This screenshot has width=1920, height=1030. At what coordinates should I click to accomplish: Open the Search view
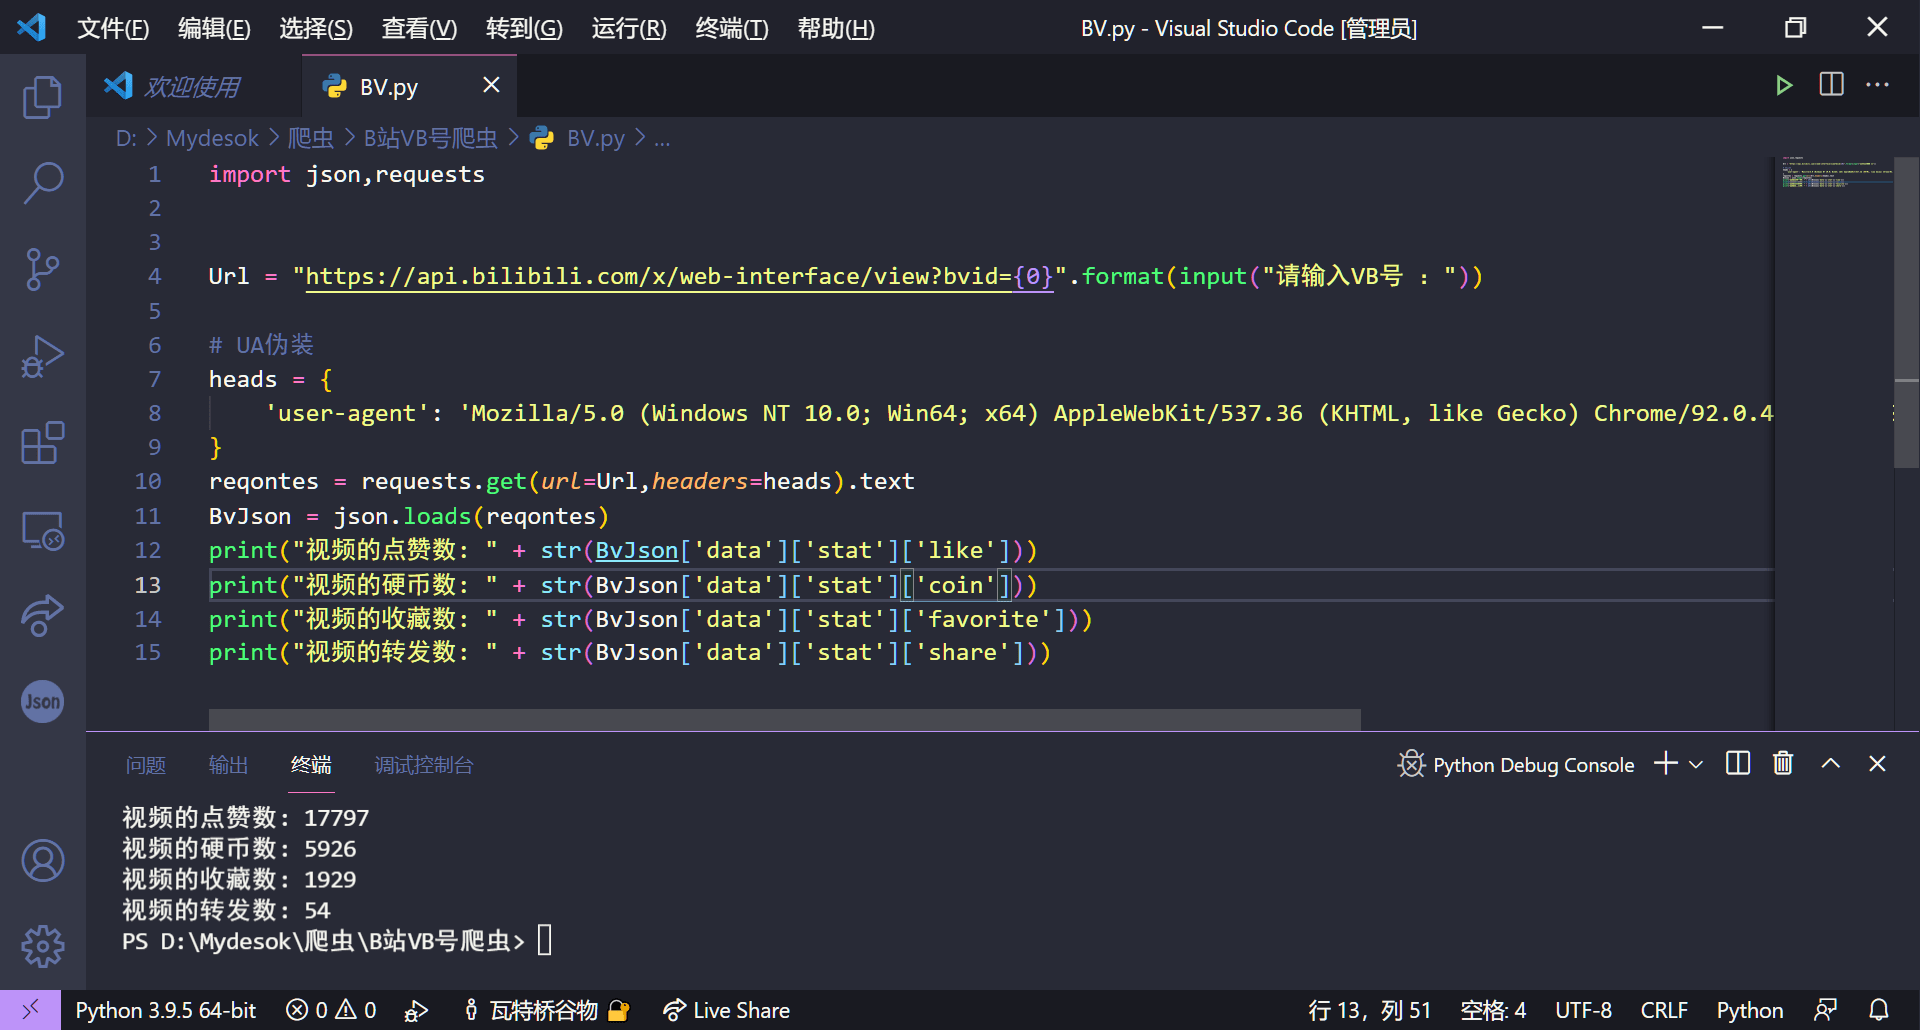point(42,183)
